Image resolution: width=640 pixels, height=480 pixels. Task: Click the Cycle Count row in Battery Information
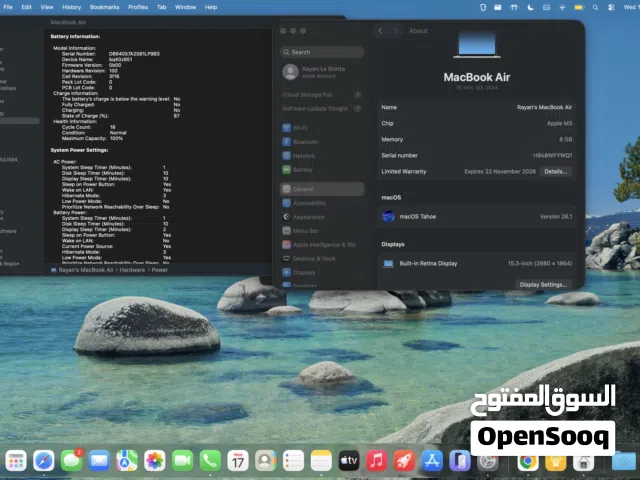pos(89,127)
